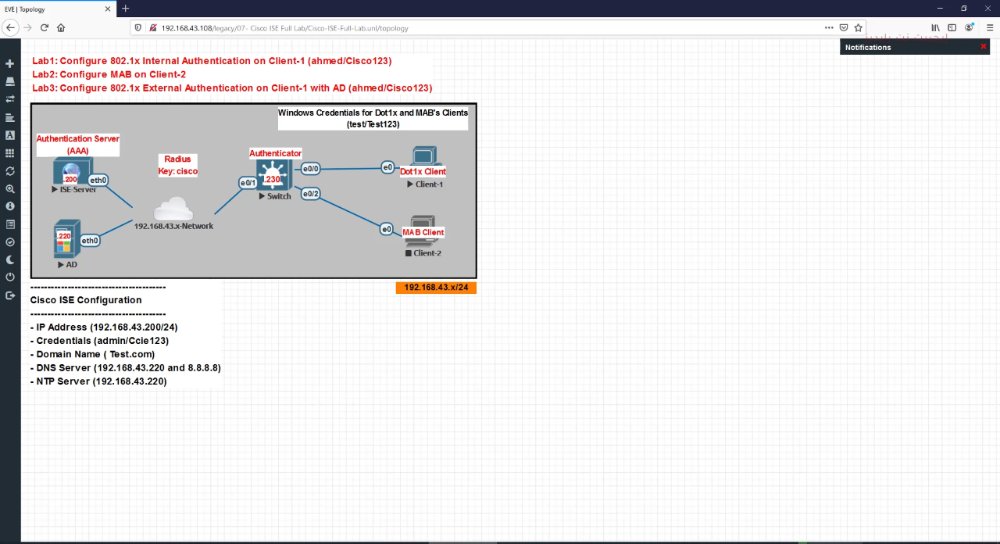Open the Lab details list icon

[10, 224]
